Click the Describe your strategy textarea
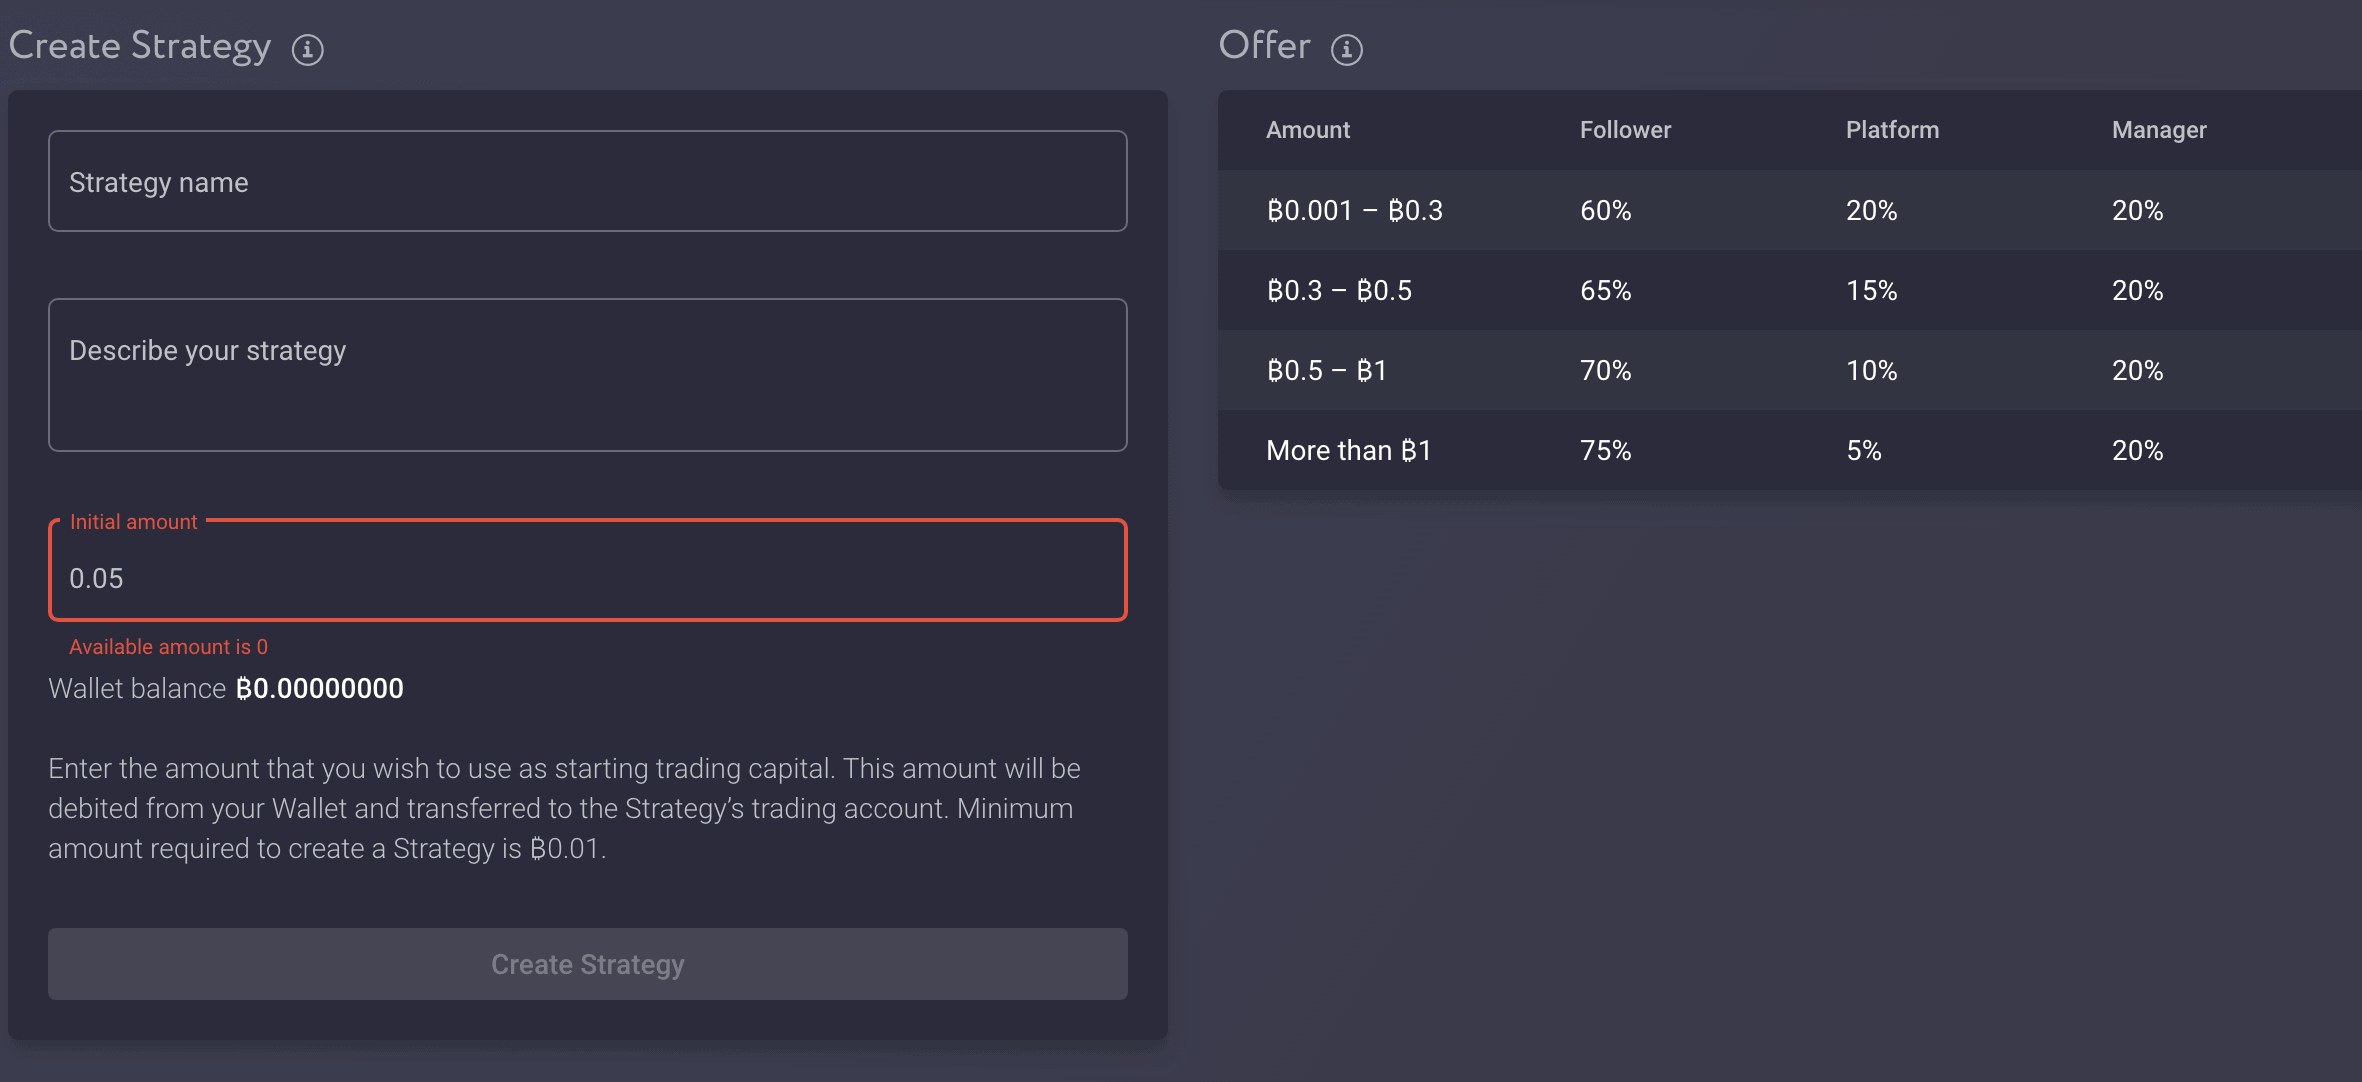 tap(587, 375)
